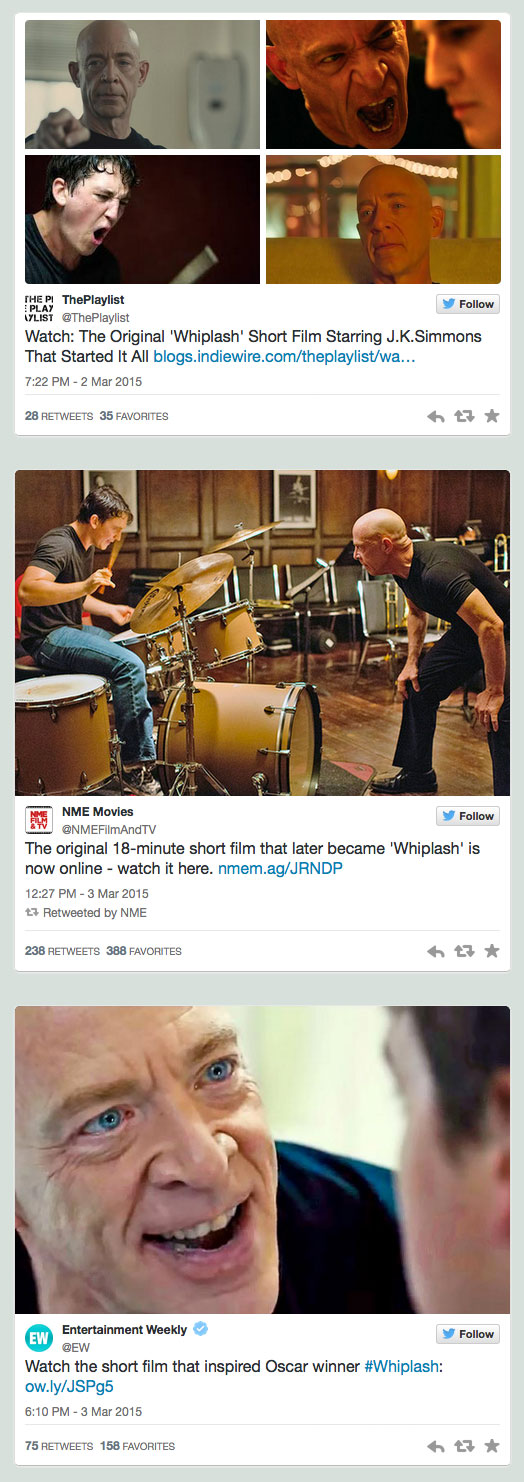The image size is (524, 1482).
Task: Favorite the Entertainment Weekly tweet
Action: click(491, 1446)
